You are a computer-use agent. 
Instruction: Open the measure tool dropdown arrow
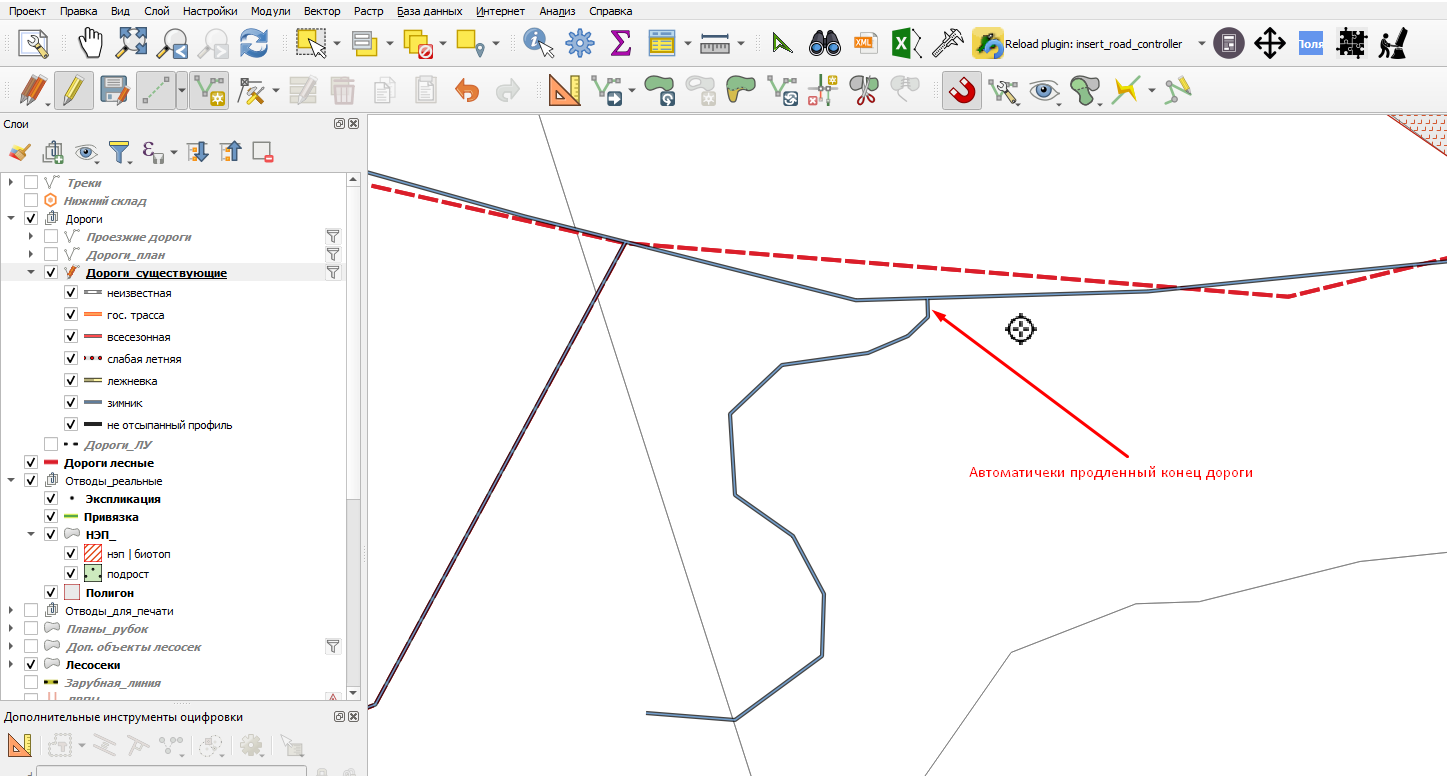coord(741,44)
